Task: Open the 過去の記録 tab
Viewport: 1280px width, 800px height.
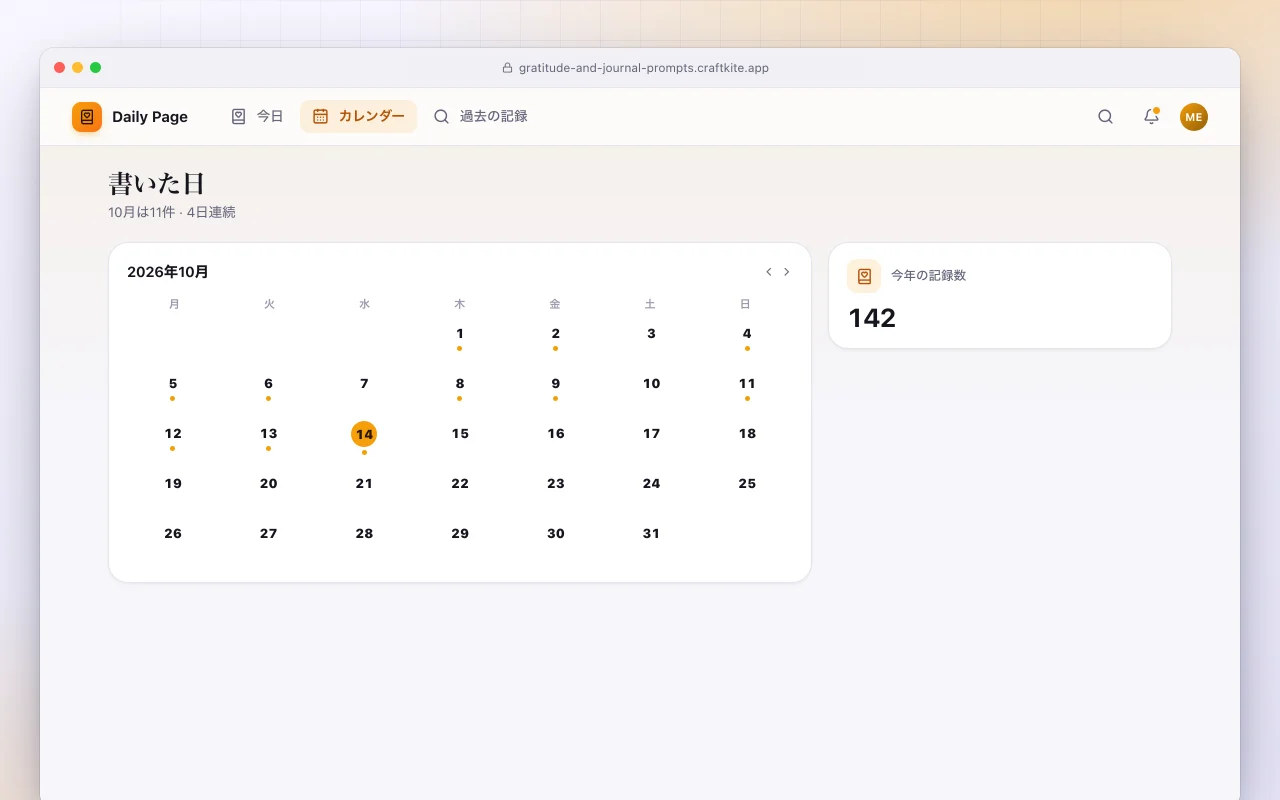Action: tap(480, 117)
